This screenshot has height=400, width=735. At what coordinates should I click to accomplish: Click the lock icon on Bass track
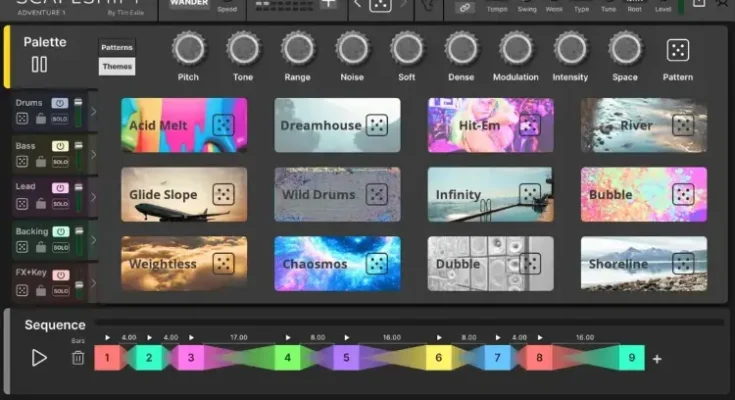(41, 161)
